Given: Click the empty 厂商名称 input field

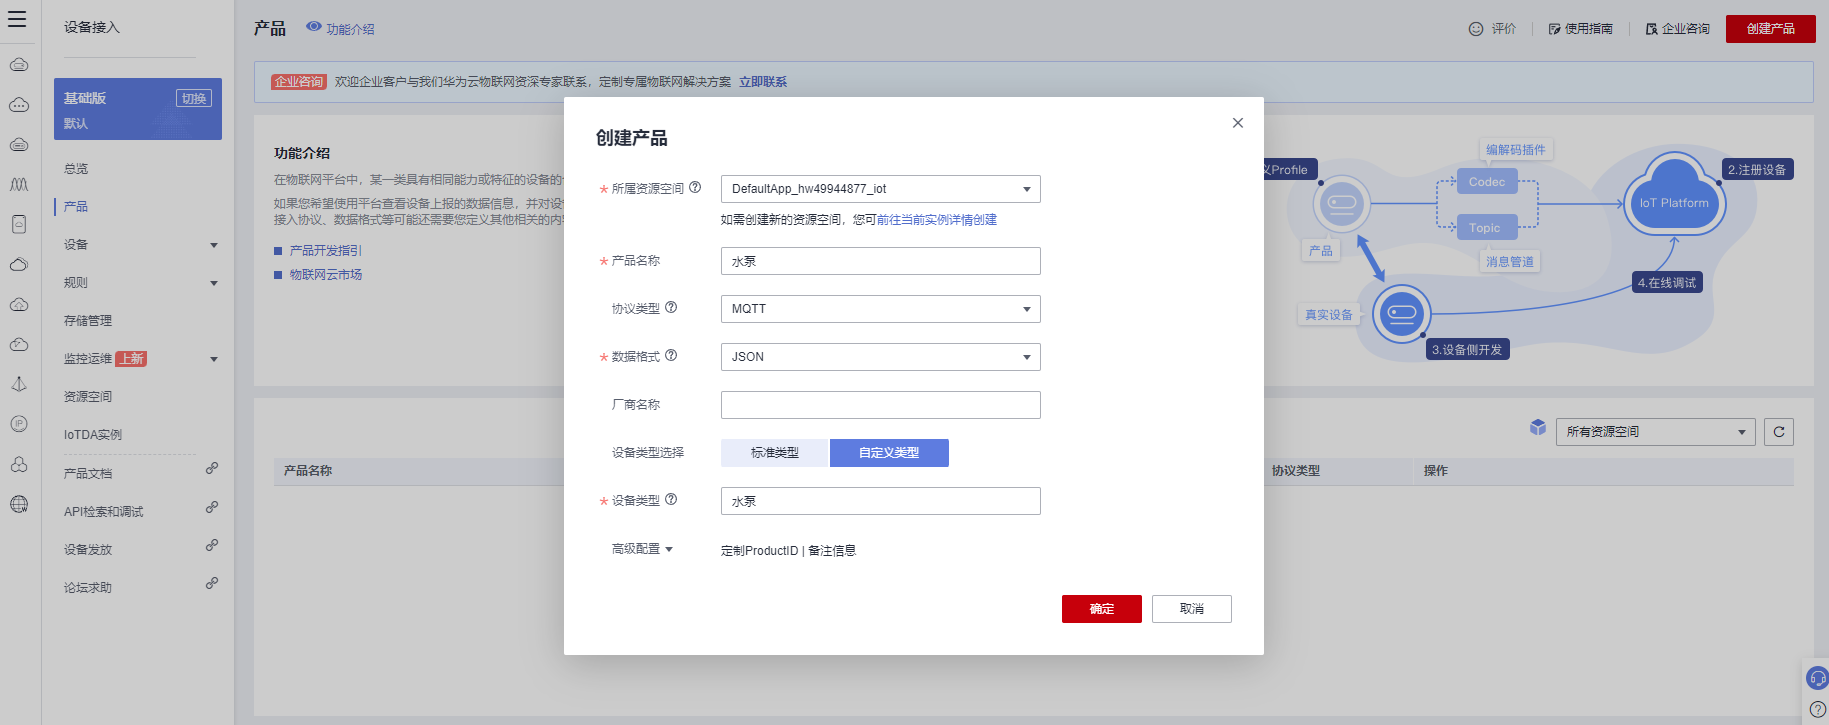Looking at the screenshot, I should [880, 405].
